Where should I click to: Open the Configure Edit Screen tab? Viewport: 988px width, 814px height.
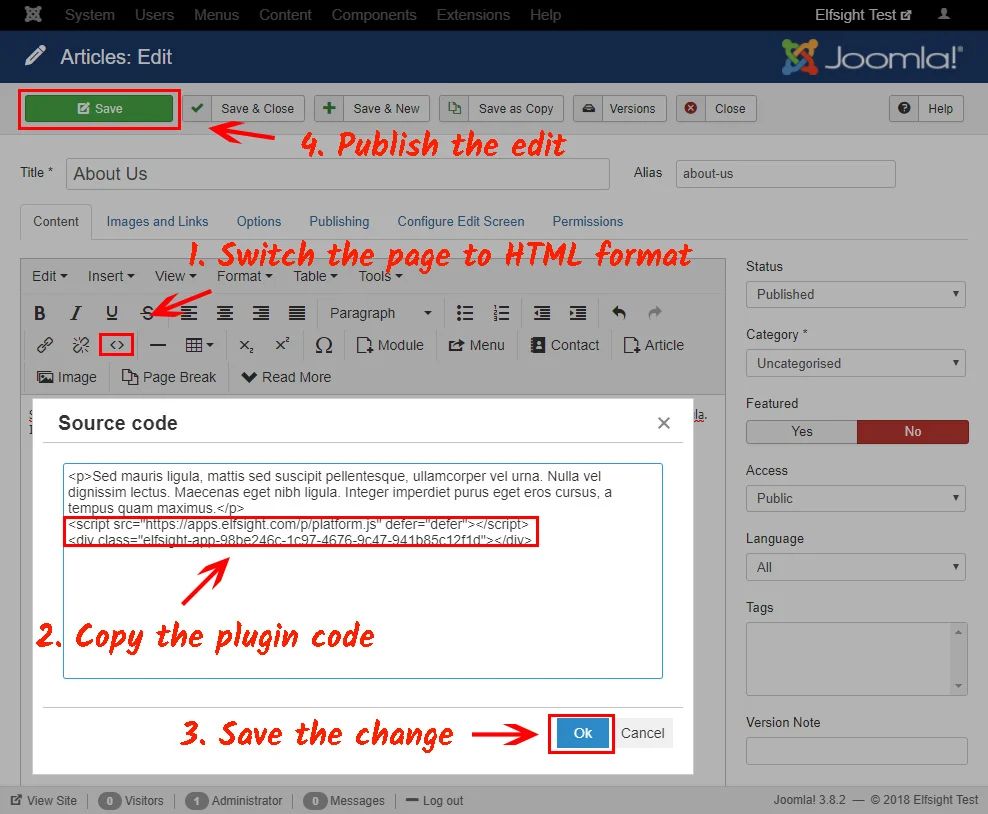pyautogui.click(x=461, y=221)
